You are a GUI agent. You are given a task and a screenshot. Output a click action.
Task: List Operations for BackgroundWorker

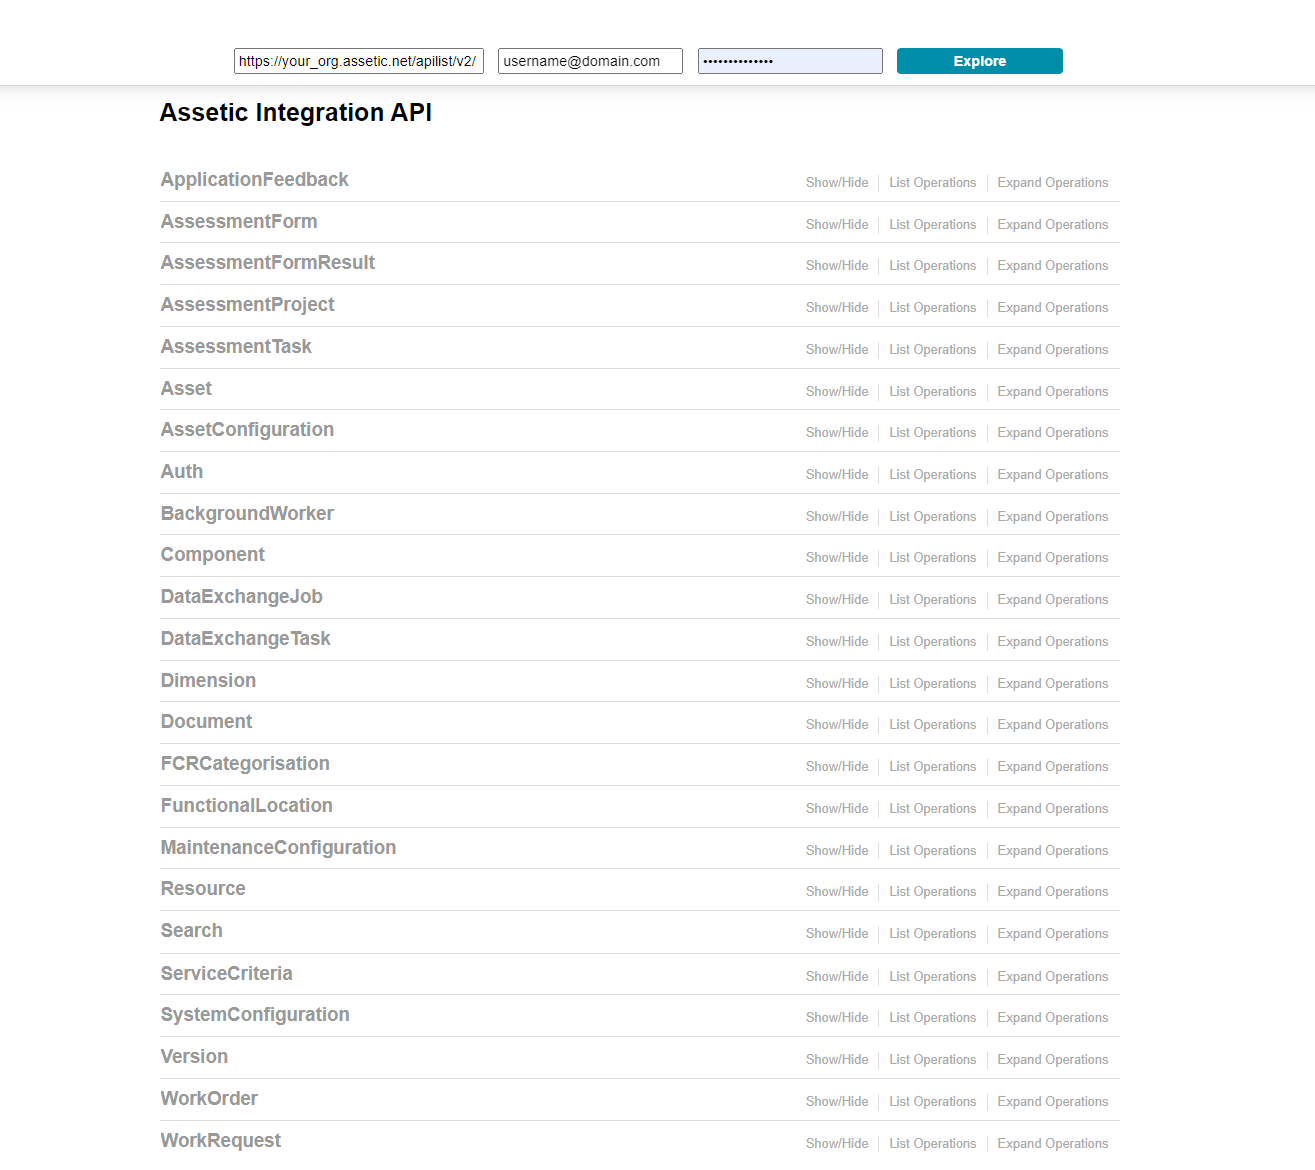pyautogui.click(x=932, y=517)
